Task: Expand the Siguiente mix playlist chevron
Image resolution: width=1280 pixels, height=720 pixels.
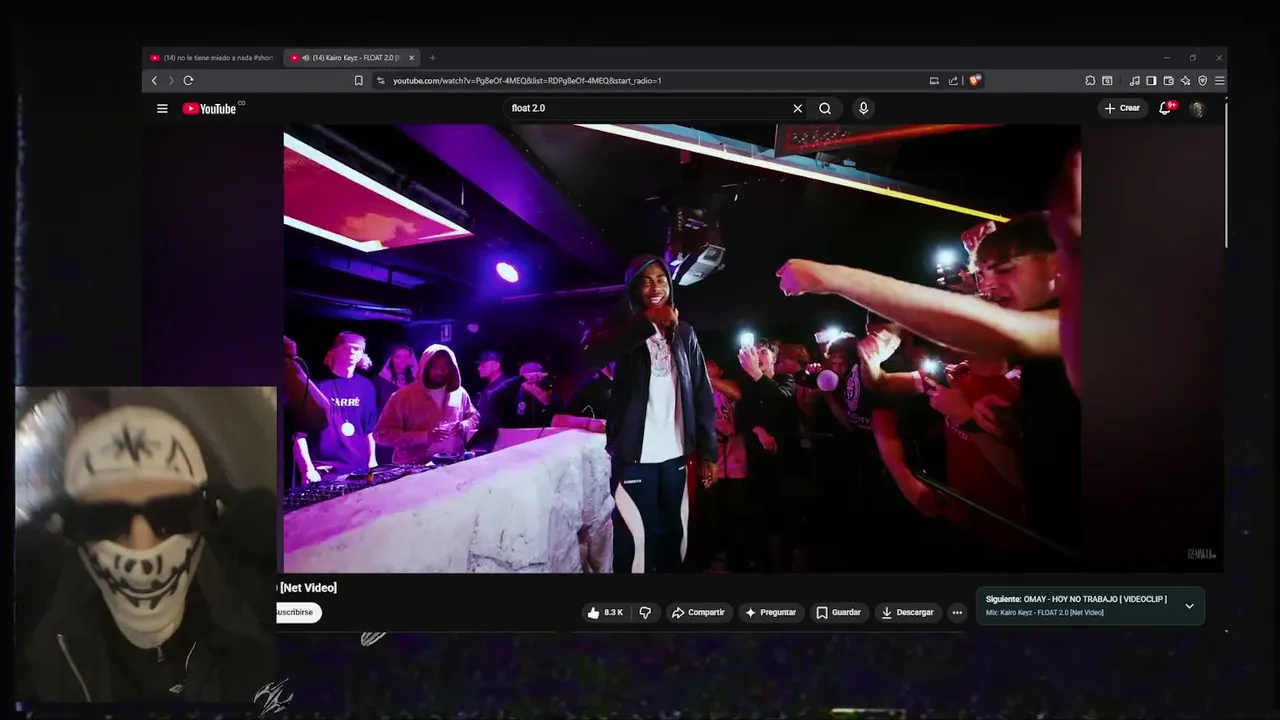Action: (x=1189, y=606)
